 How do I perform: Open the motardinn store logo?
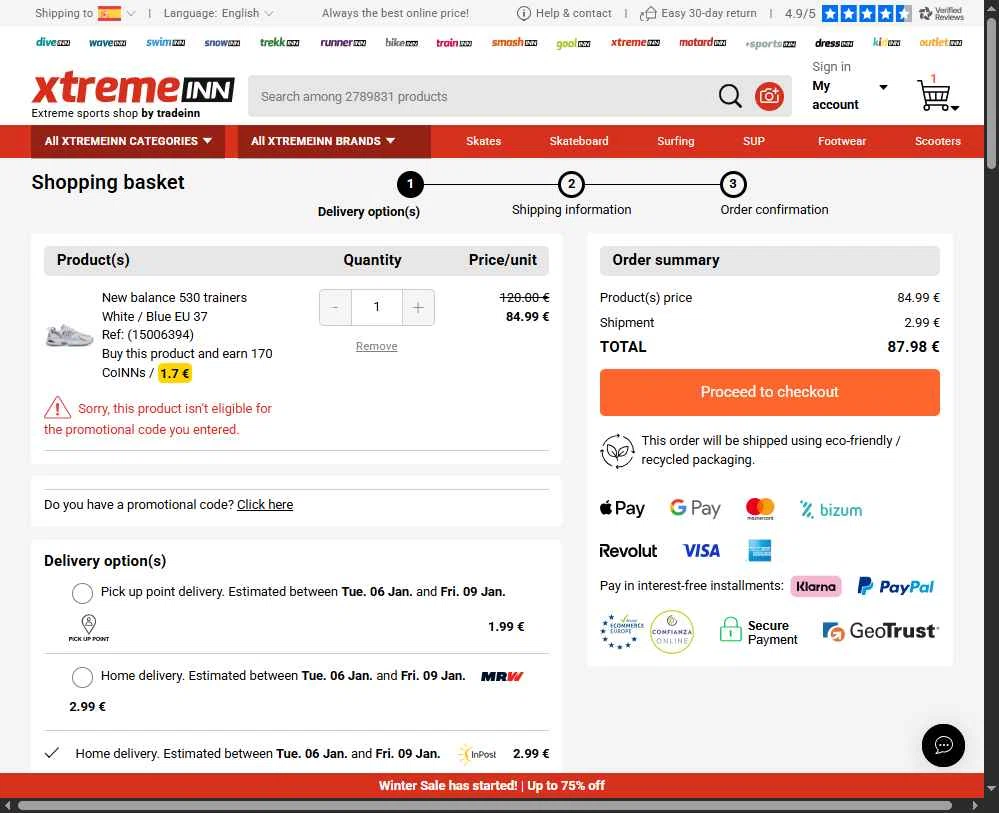(702, 42)
